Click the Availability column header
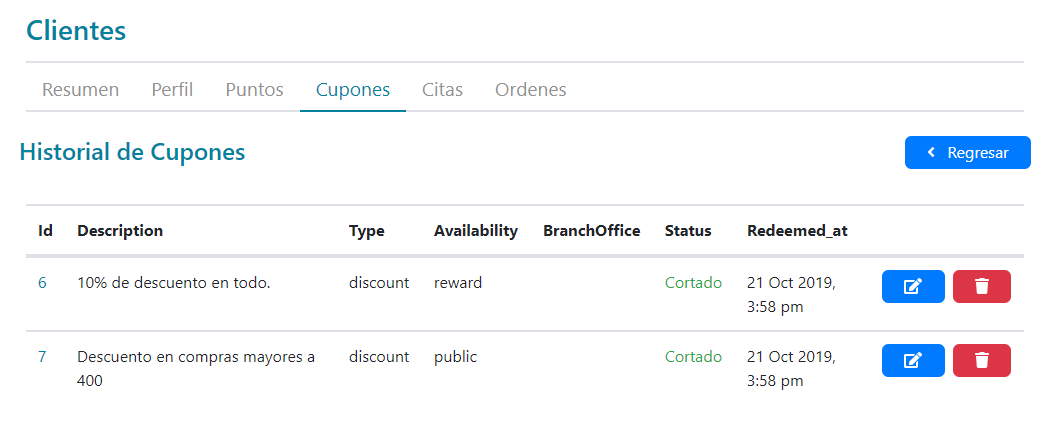This screenshot has height=426, width=1058. (x=476, y=231)
